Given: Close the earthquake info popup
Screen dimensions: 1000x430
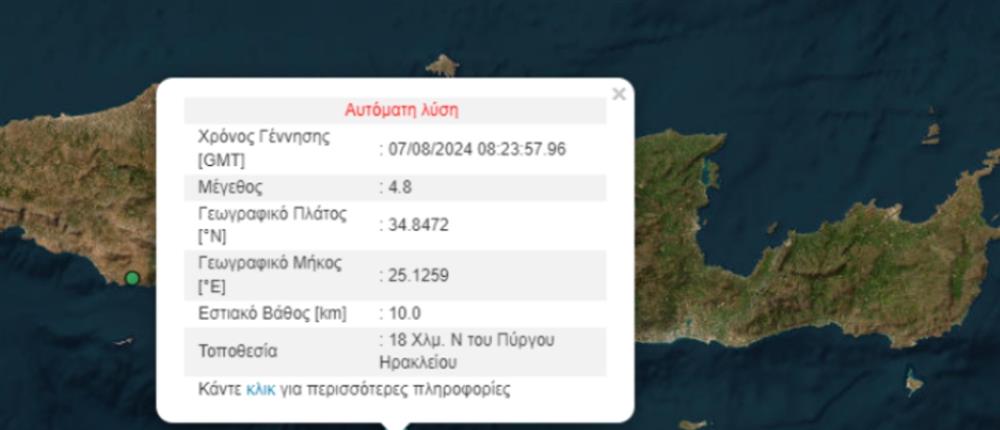Looking at the screenshot, I should [619, 94].
